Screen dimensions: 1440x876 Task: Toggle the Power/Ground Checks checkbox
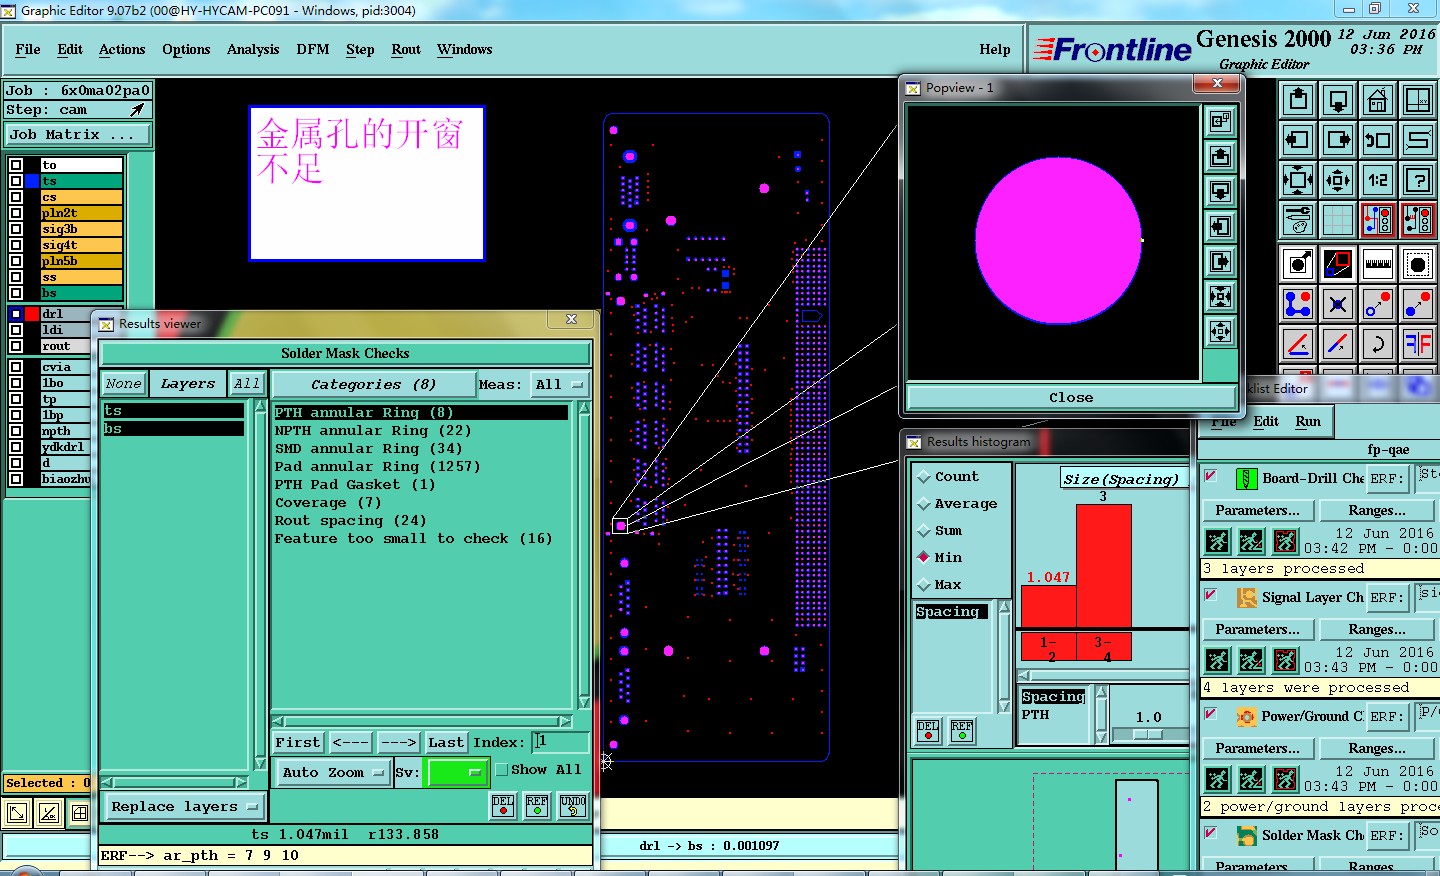(1211, 714)
